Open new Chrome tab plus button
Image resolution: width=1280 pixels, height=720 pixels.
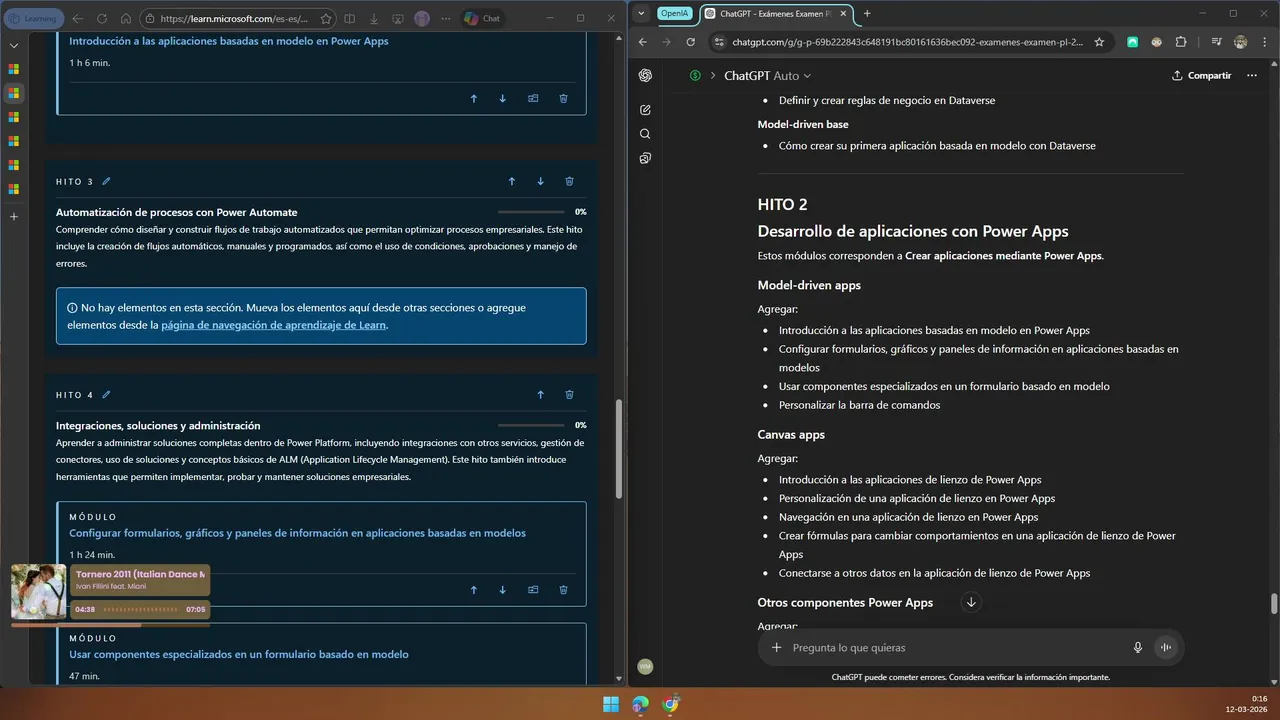867,13
